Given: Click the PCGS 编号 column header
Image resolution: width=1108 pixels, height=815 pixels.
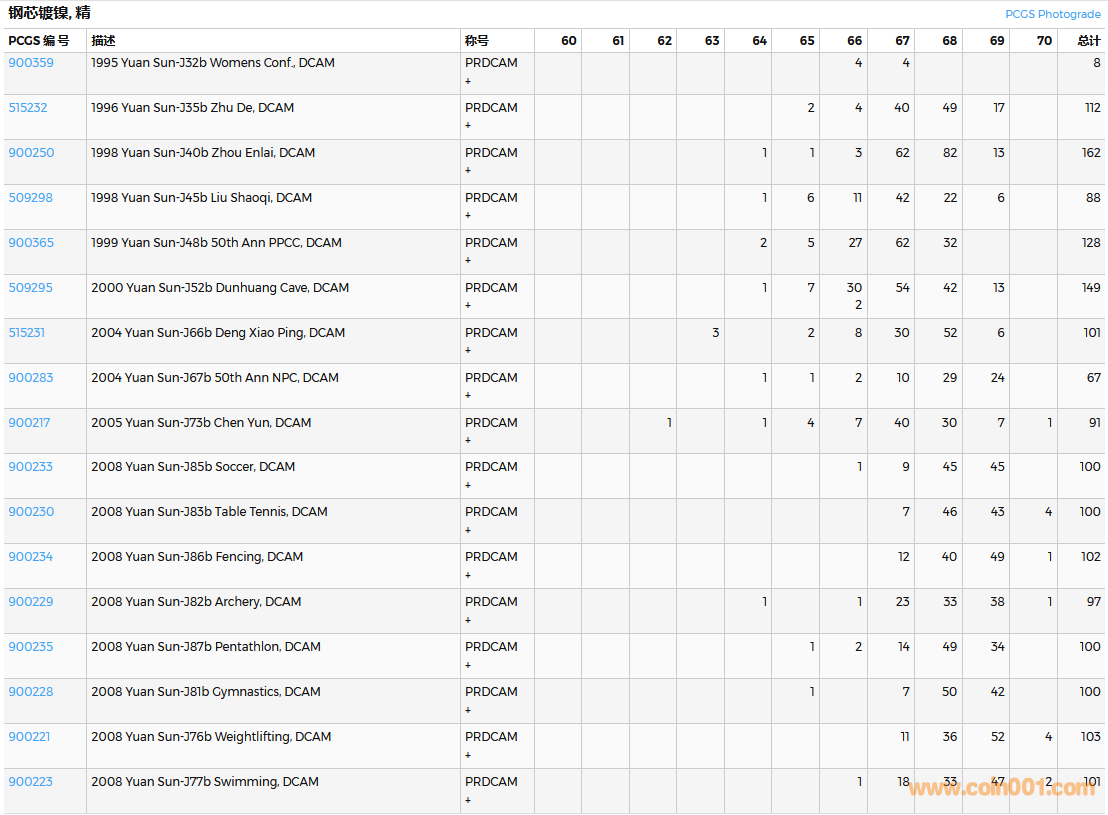Looking at the screenshot, I should pyautogui.click(x=39, y=41).
